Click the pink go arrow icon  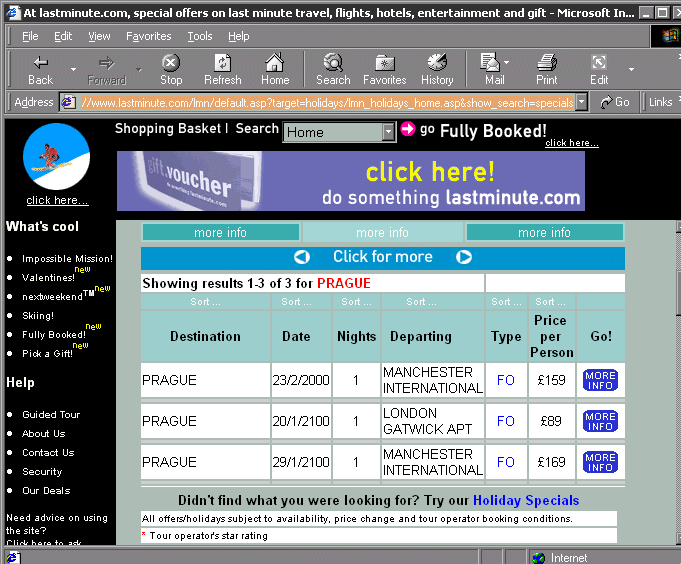coord(408,129)
